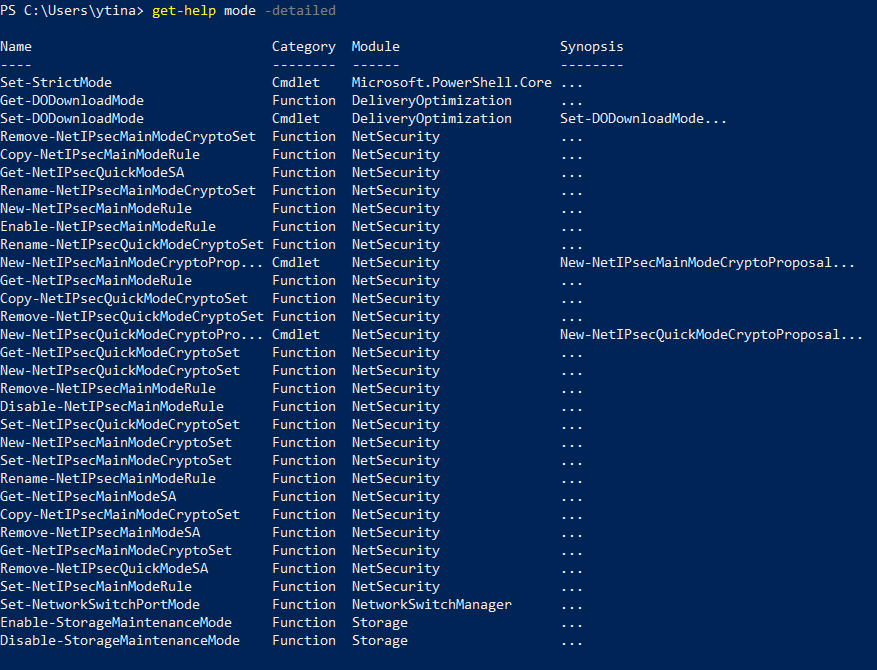
Task: Select 'New-NetIPsecMainModeCryptoProp...' name
Action: point(132,263)
